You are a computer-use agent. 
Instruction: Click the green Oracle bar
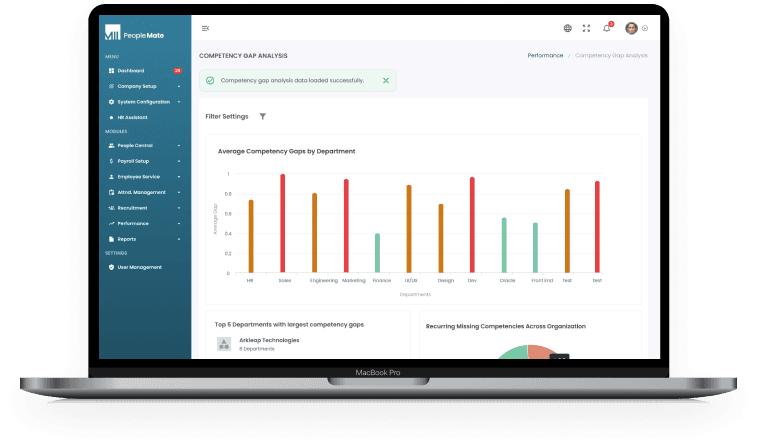coord(504,245)
